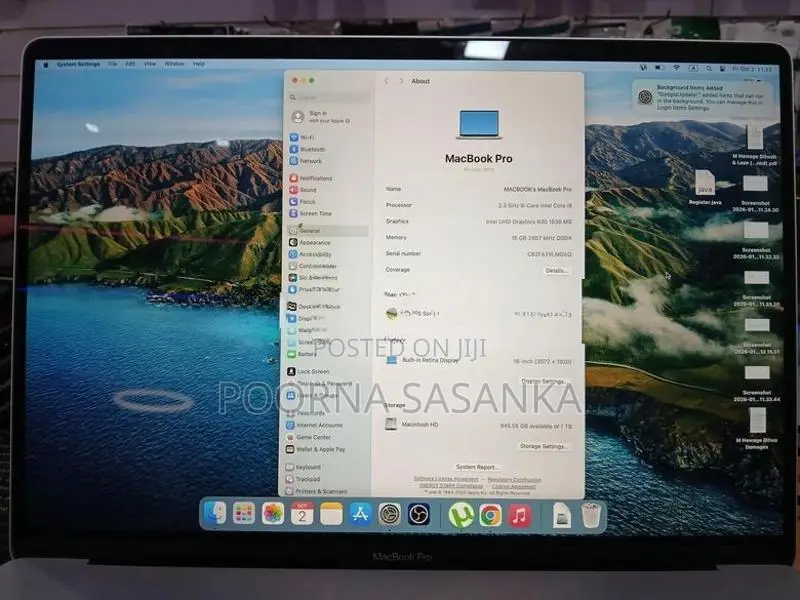The image size is (800, 600).
Task: Click System Settings icon in the Dock
Action: [390, 514]
